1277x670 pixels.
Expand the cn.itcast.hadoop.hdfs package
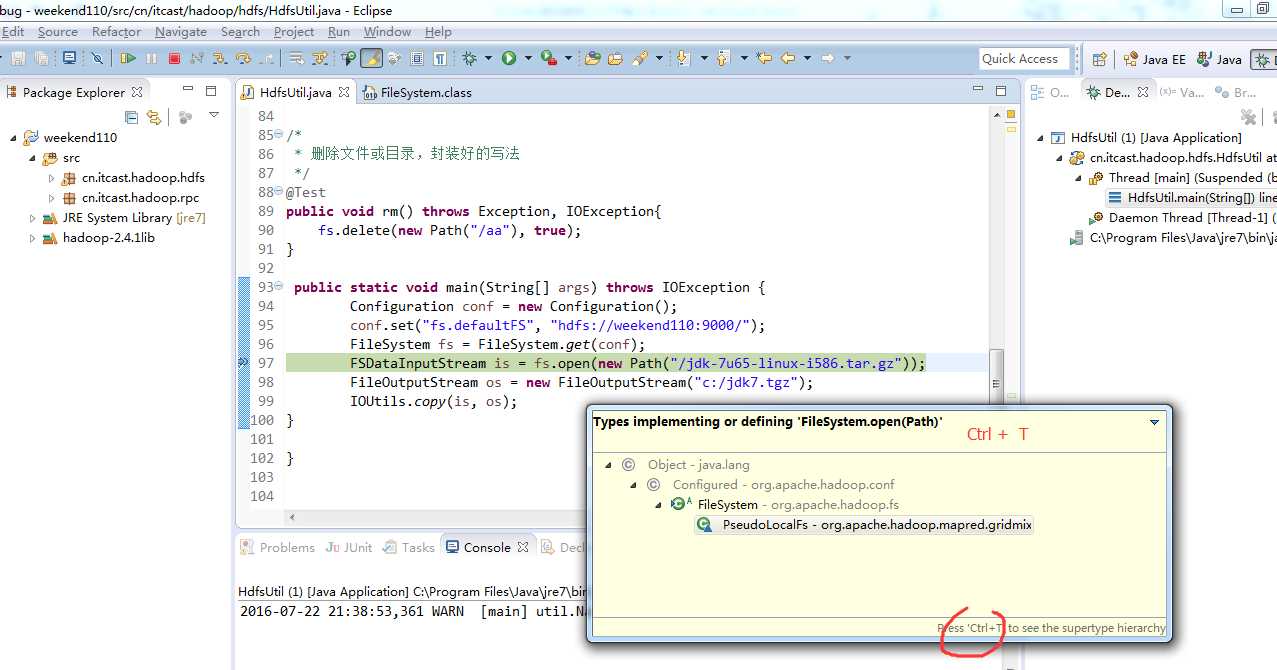click(52, 178)
